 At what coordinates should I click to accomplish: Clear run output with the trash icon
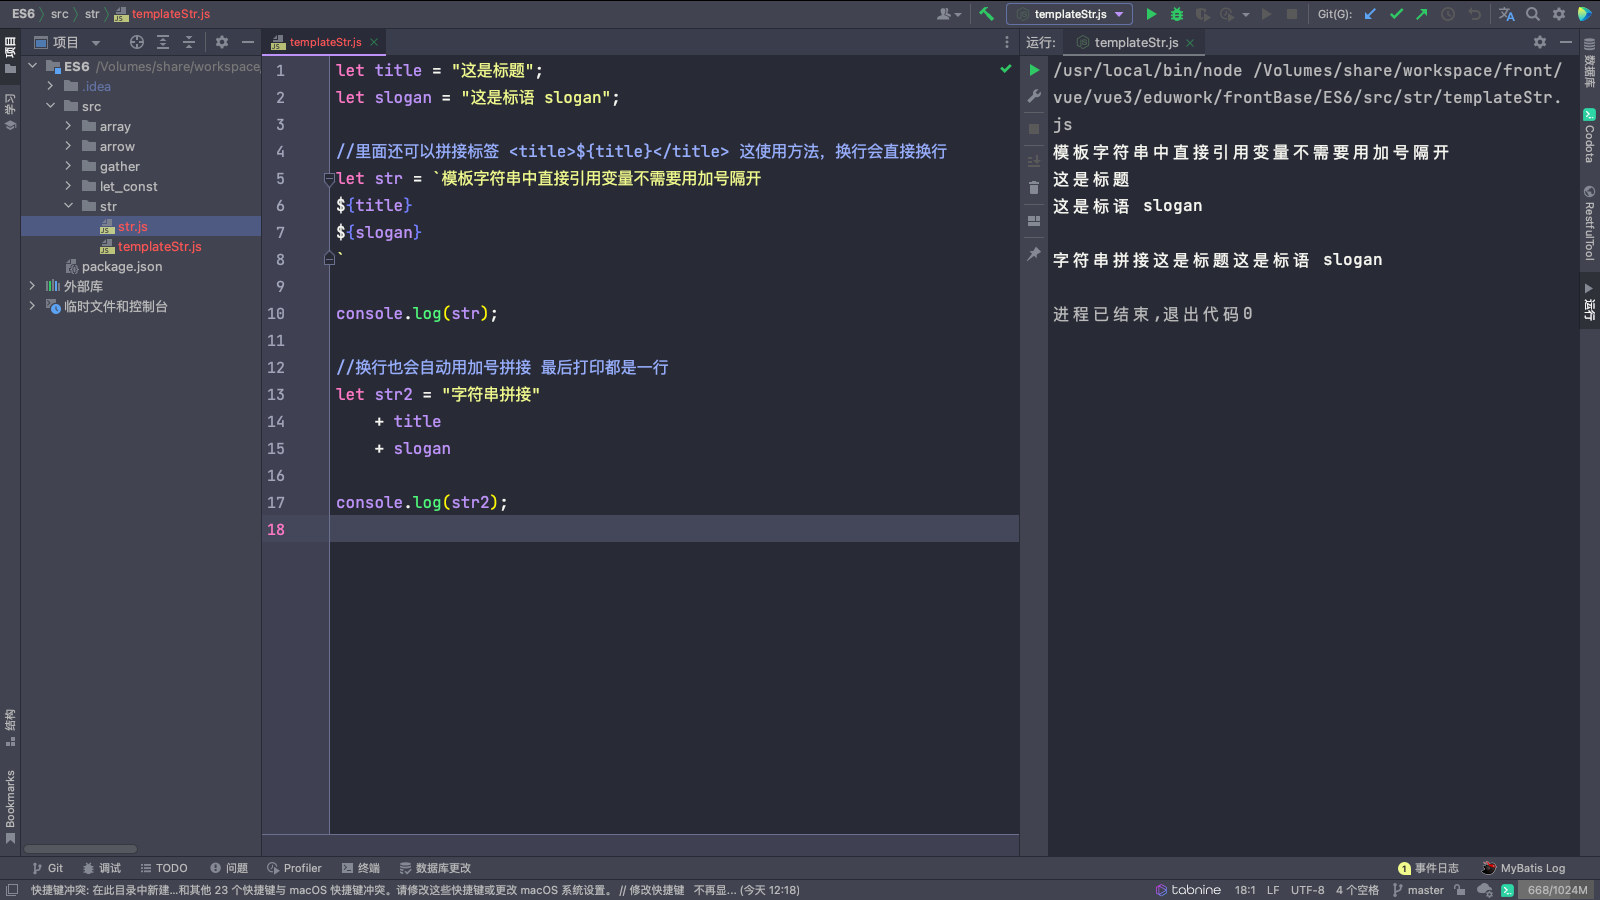1034,187
